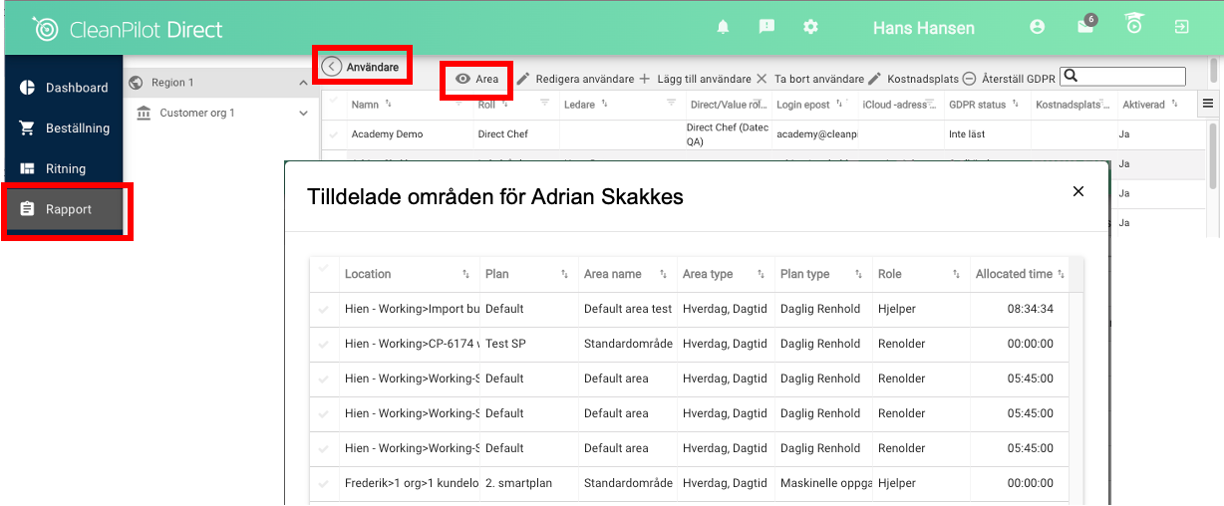Tick the Test SP row checkbox

tap(323, 344)
